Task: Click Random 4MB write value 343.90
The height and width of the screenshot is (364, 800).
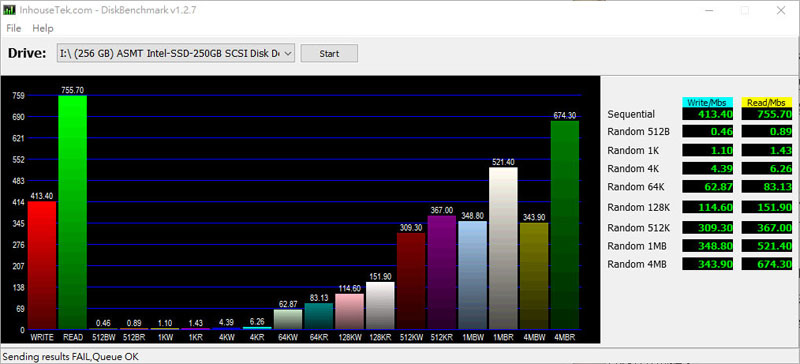Action: 708,264
